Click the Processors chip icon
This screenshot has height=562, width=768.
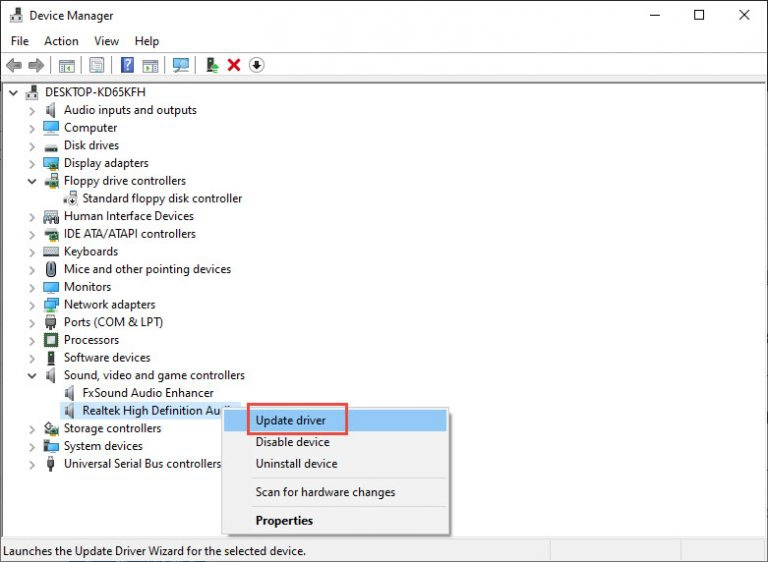click(51, 340)
